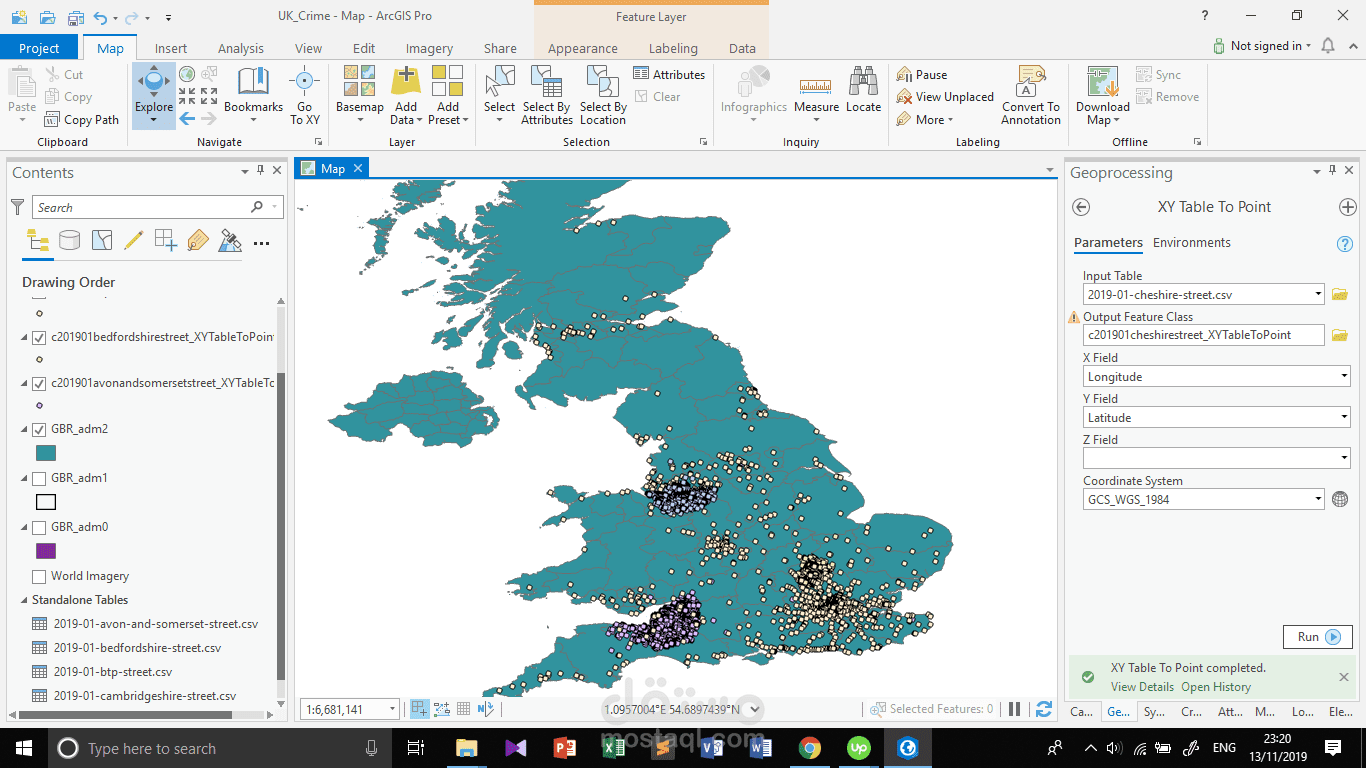
Task: Collapse the Standalone Tables group
Action: click(x=24, y=600)
